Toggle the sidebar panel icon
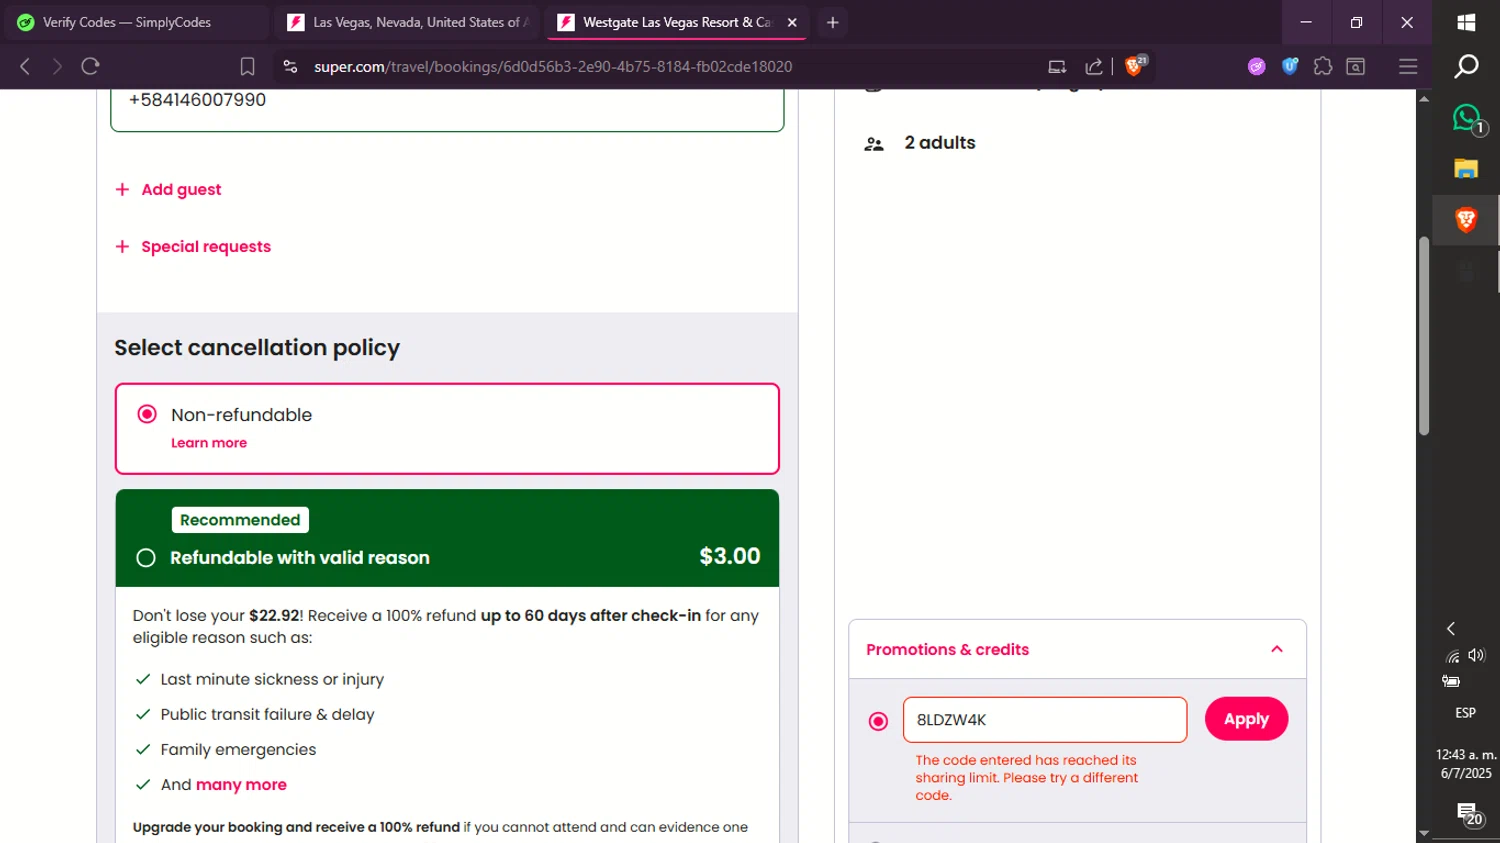 click(1356, 66)
